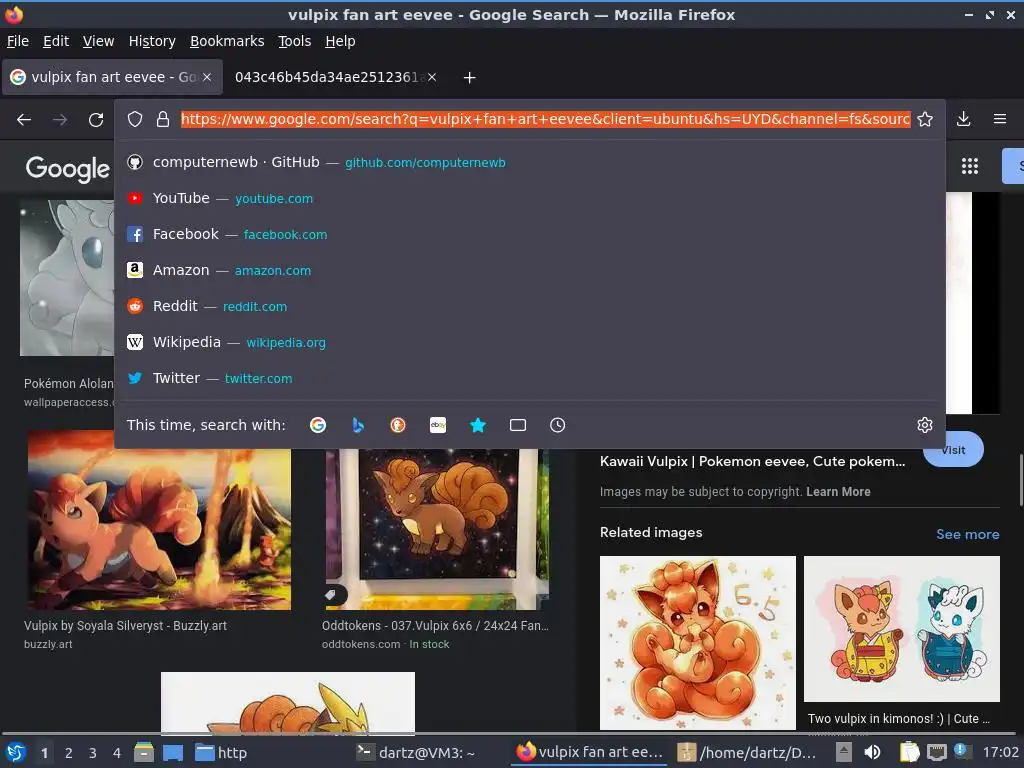The width and height of the screenshot is (1024, 768).
Task: Open the File menu
Action: coord(18,41)
